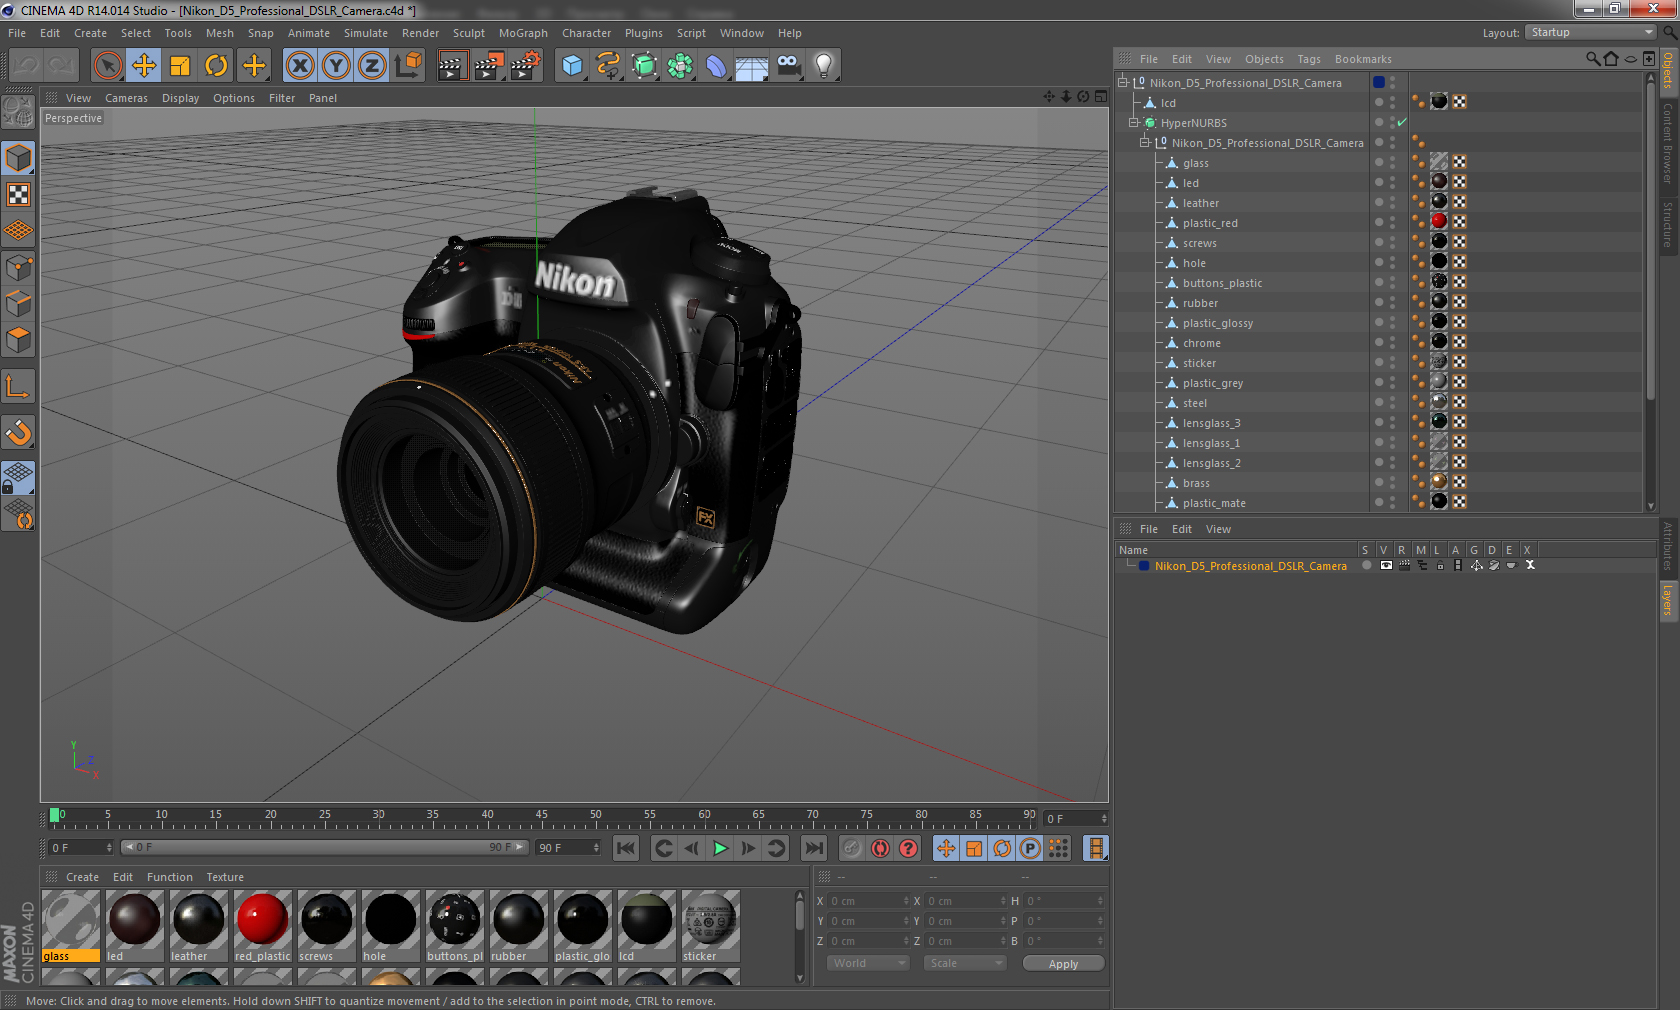The image size is (1680, 1010).
Task: Click Render Active View icon
Action: pos(451,66)
